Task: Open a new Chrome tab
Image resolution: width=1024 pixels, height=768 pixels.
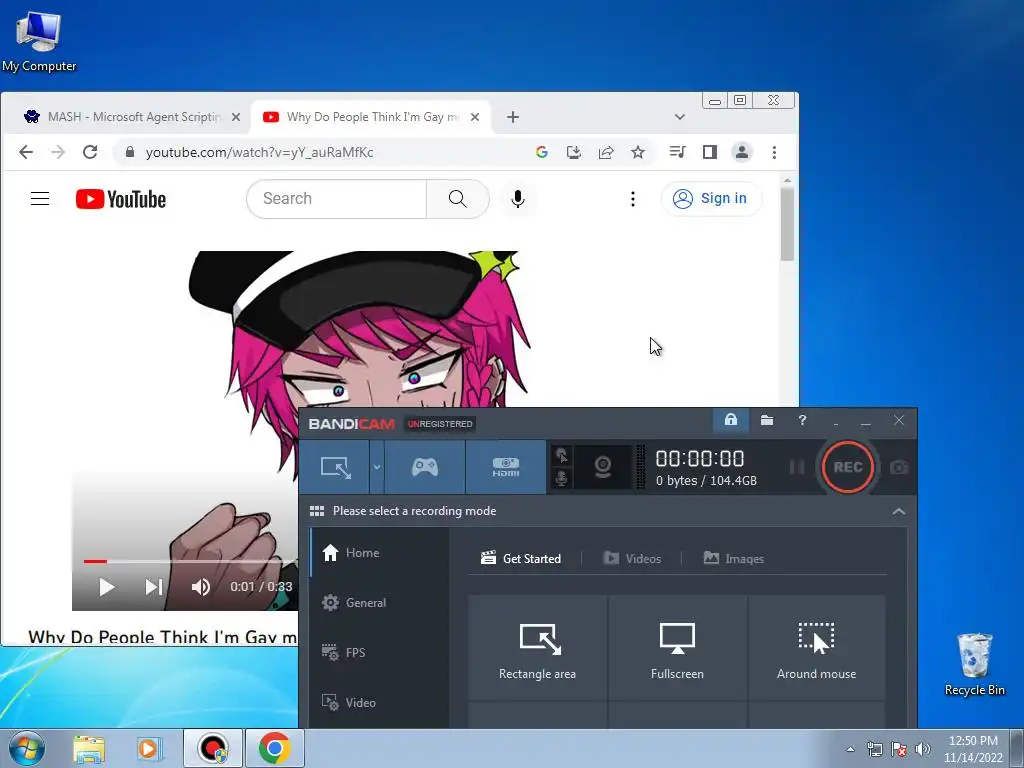Action: click(513, 117)
